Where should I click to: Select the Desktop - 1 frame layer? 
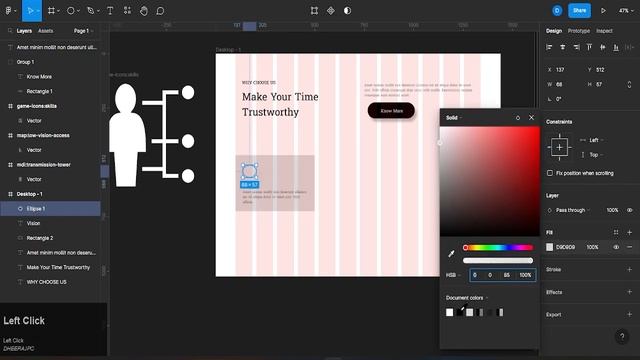point(50,194)
